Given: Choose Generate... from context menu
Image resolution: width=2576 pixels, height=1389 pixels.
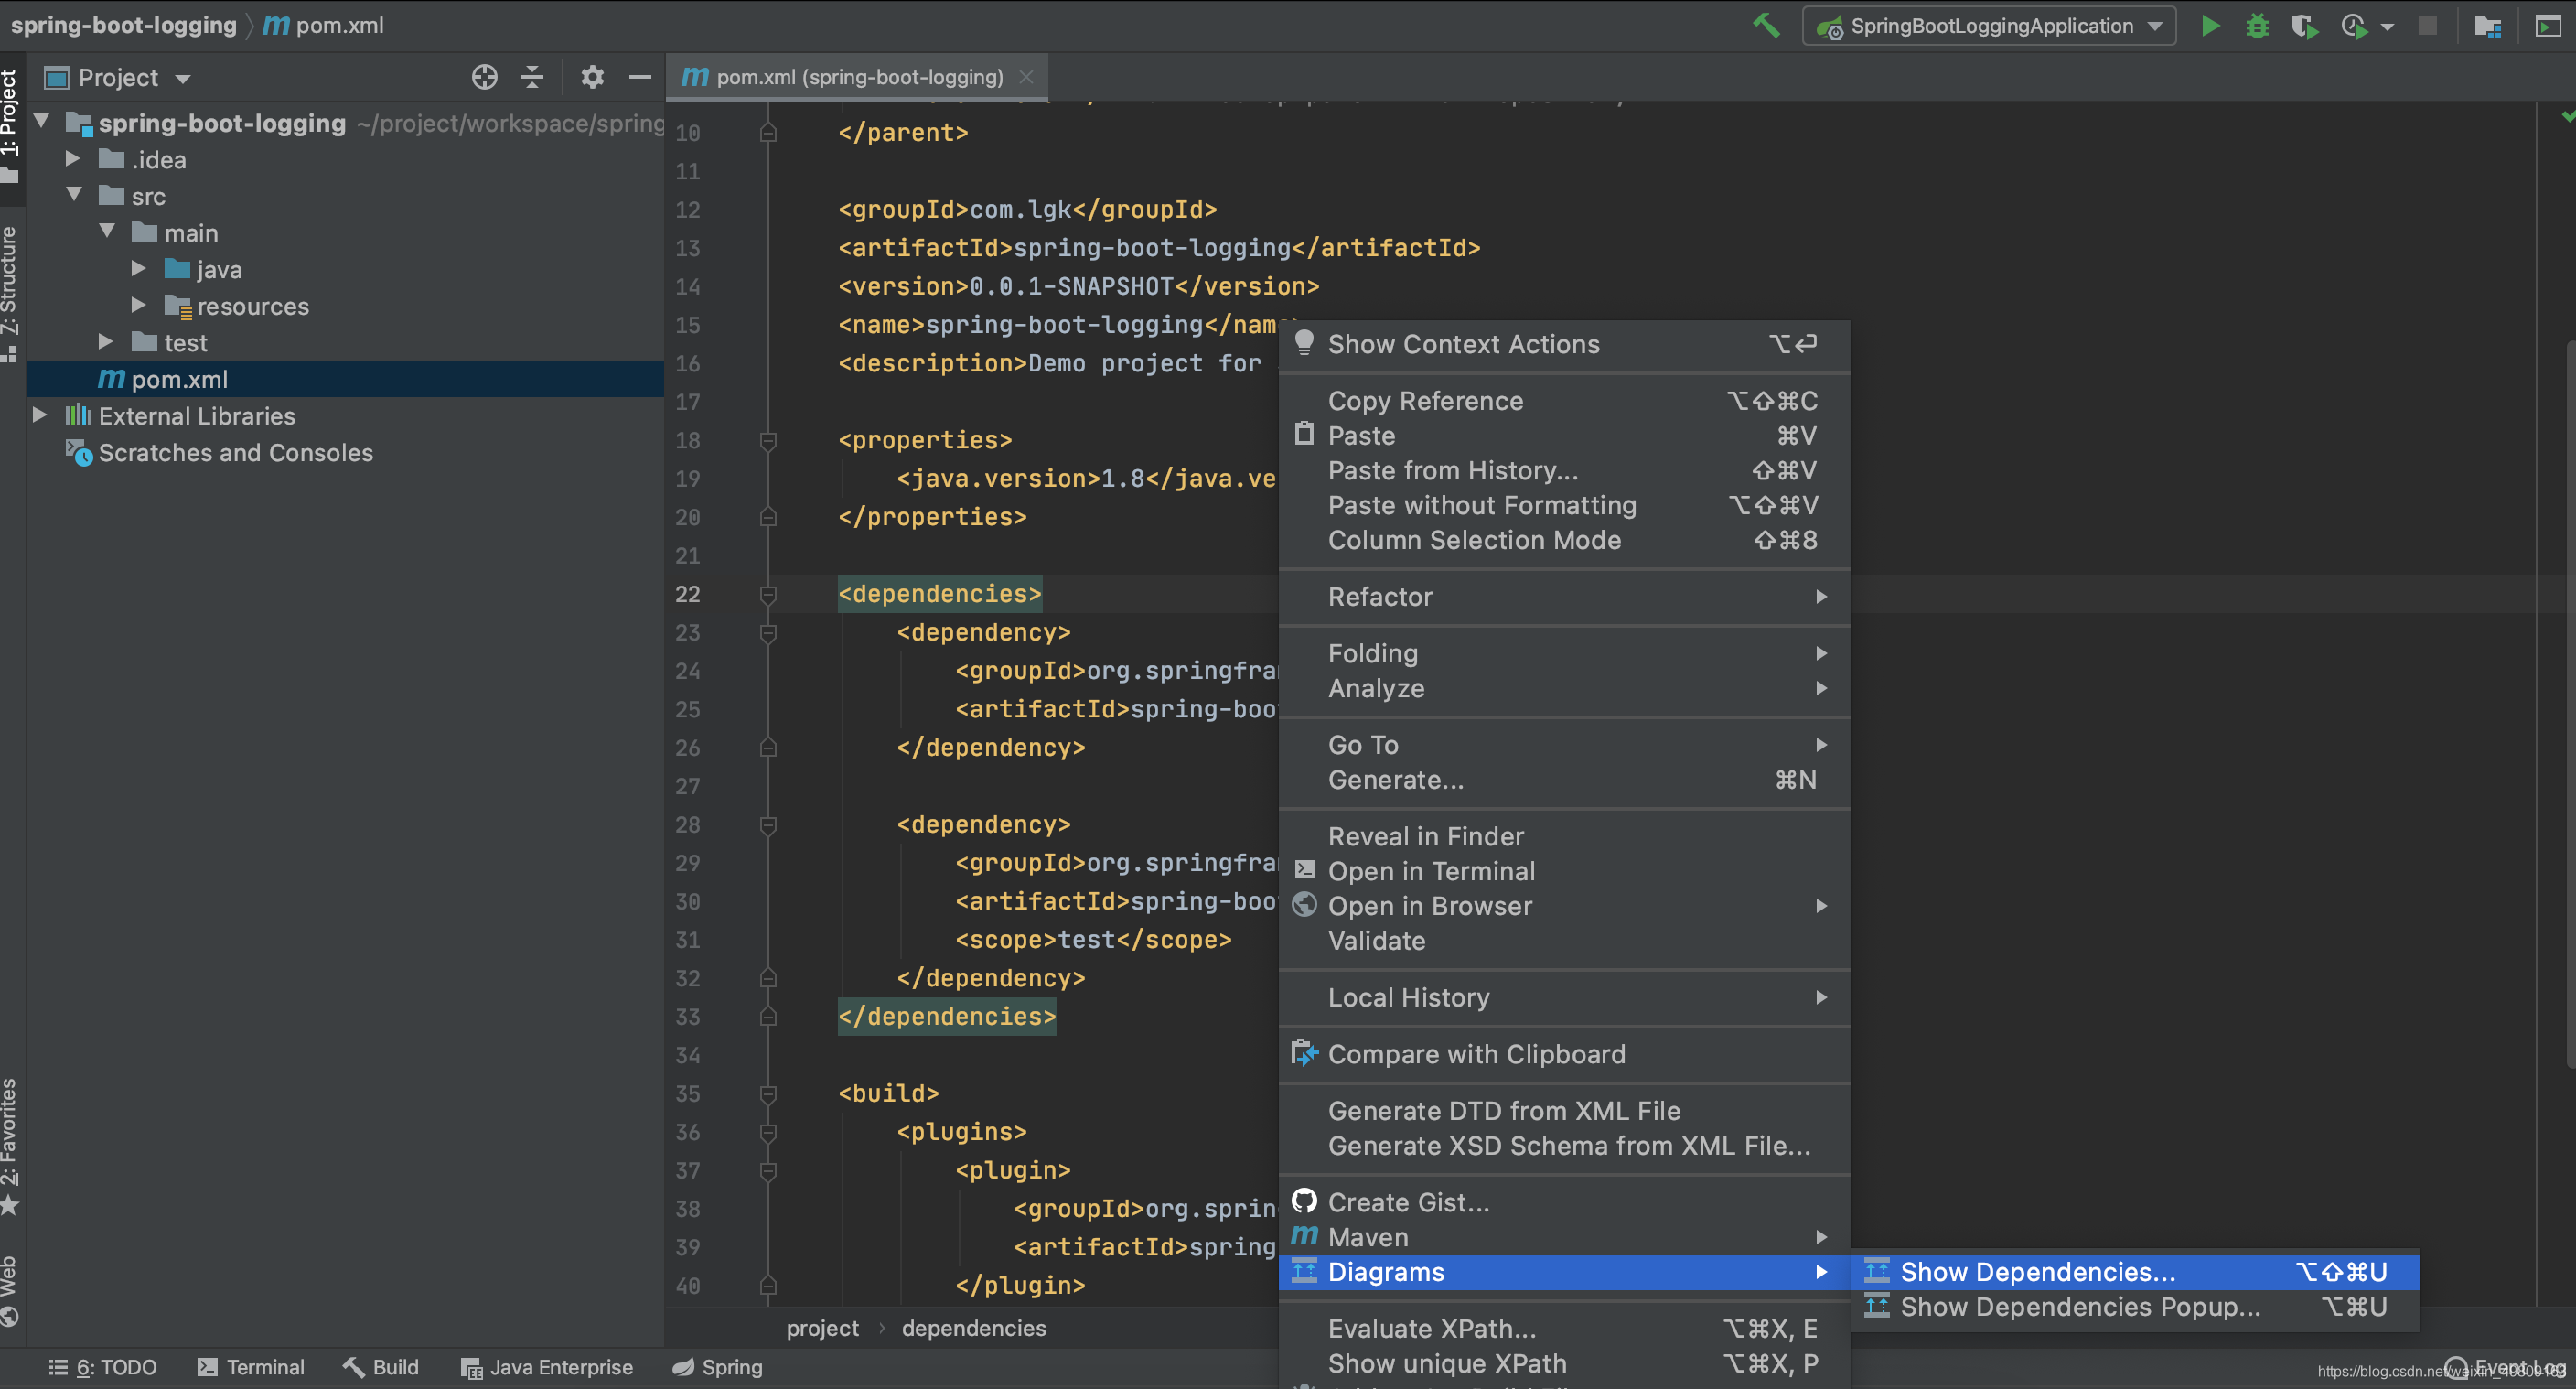Looking at the screenshot, I should [x=1564, y=779].
